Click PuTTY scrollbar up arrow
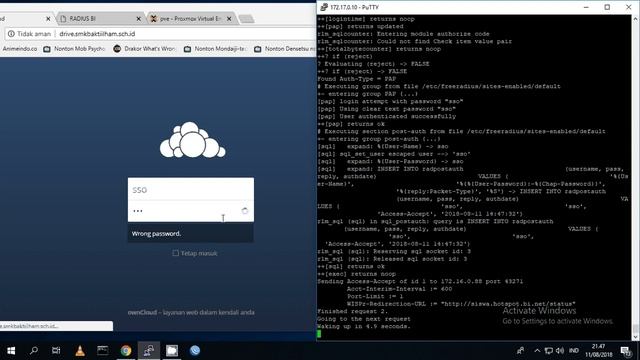Viewport: 640px width, 360px height. point(636,19)
